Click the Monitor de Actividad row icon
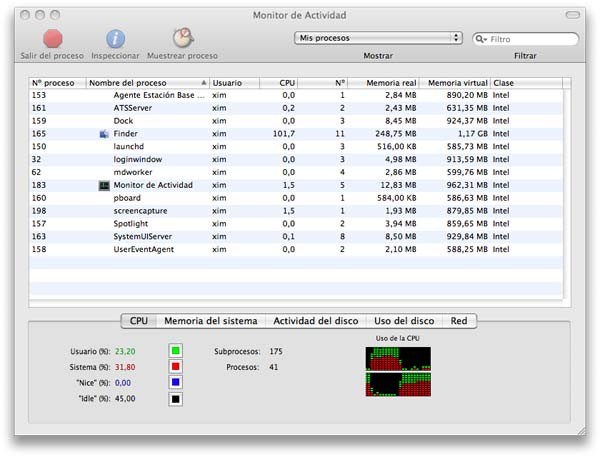This screenshot has height=457, width=600. [104, 185]
